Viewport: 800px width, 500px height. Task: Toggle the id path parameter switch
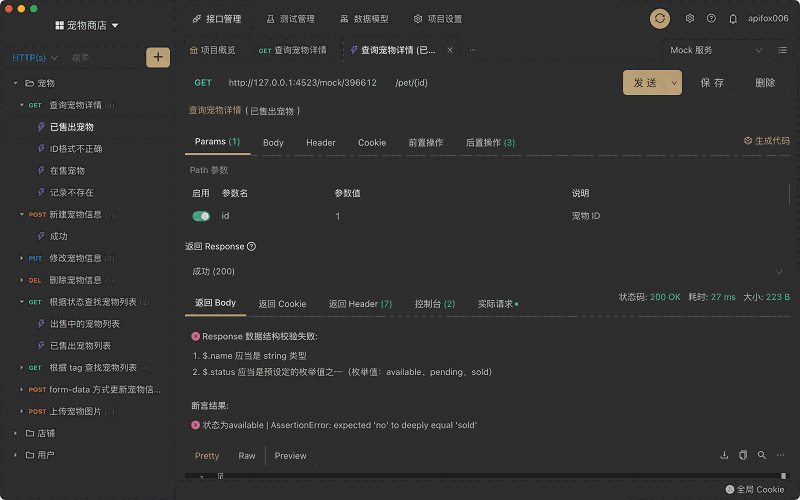tap(201, 216)
